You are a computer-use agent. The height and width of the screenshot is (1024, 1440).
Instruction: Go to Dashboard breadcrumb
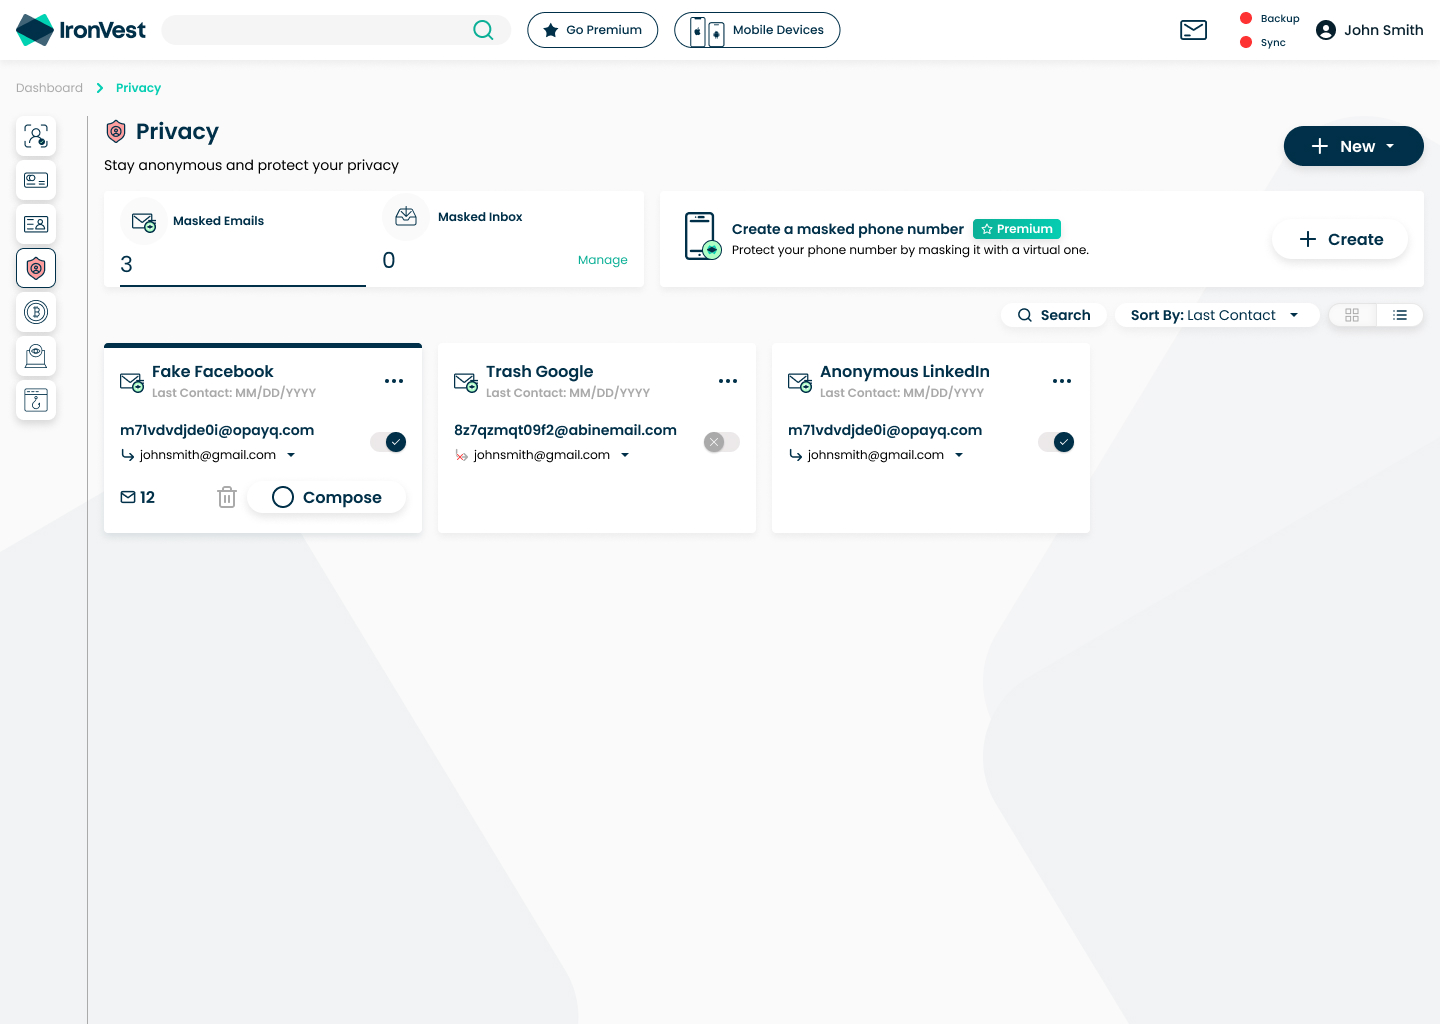[49, 88]
